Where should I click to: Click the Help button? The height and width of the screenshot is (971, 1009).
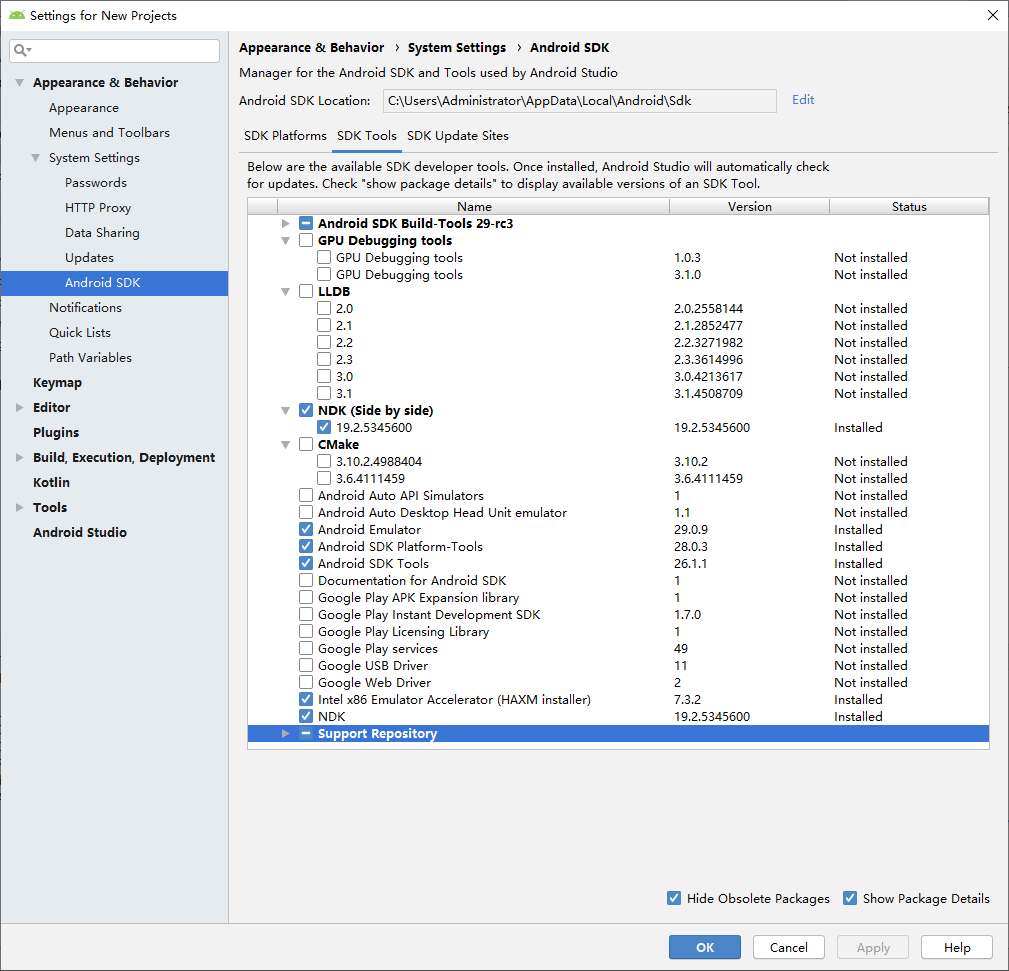pyautogui.click(x=957, y=947)
